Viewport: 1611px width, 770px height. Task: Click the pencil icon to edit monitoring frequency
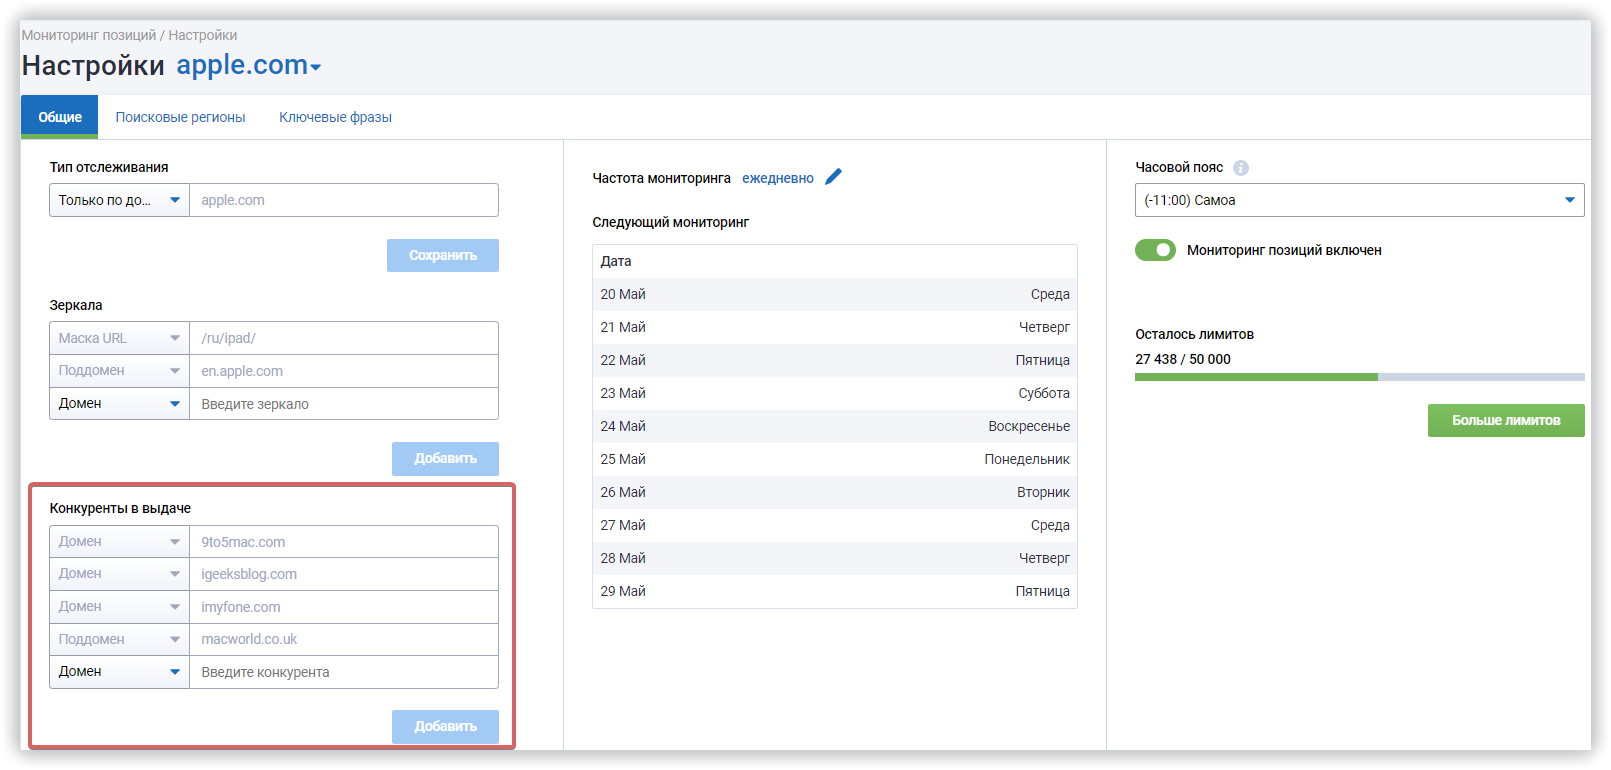click(834, 177)
